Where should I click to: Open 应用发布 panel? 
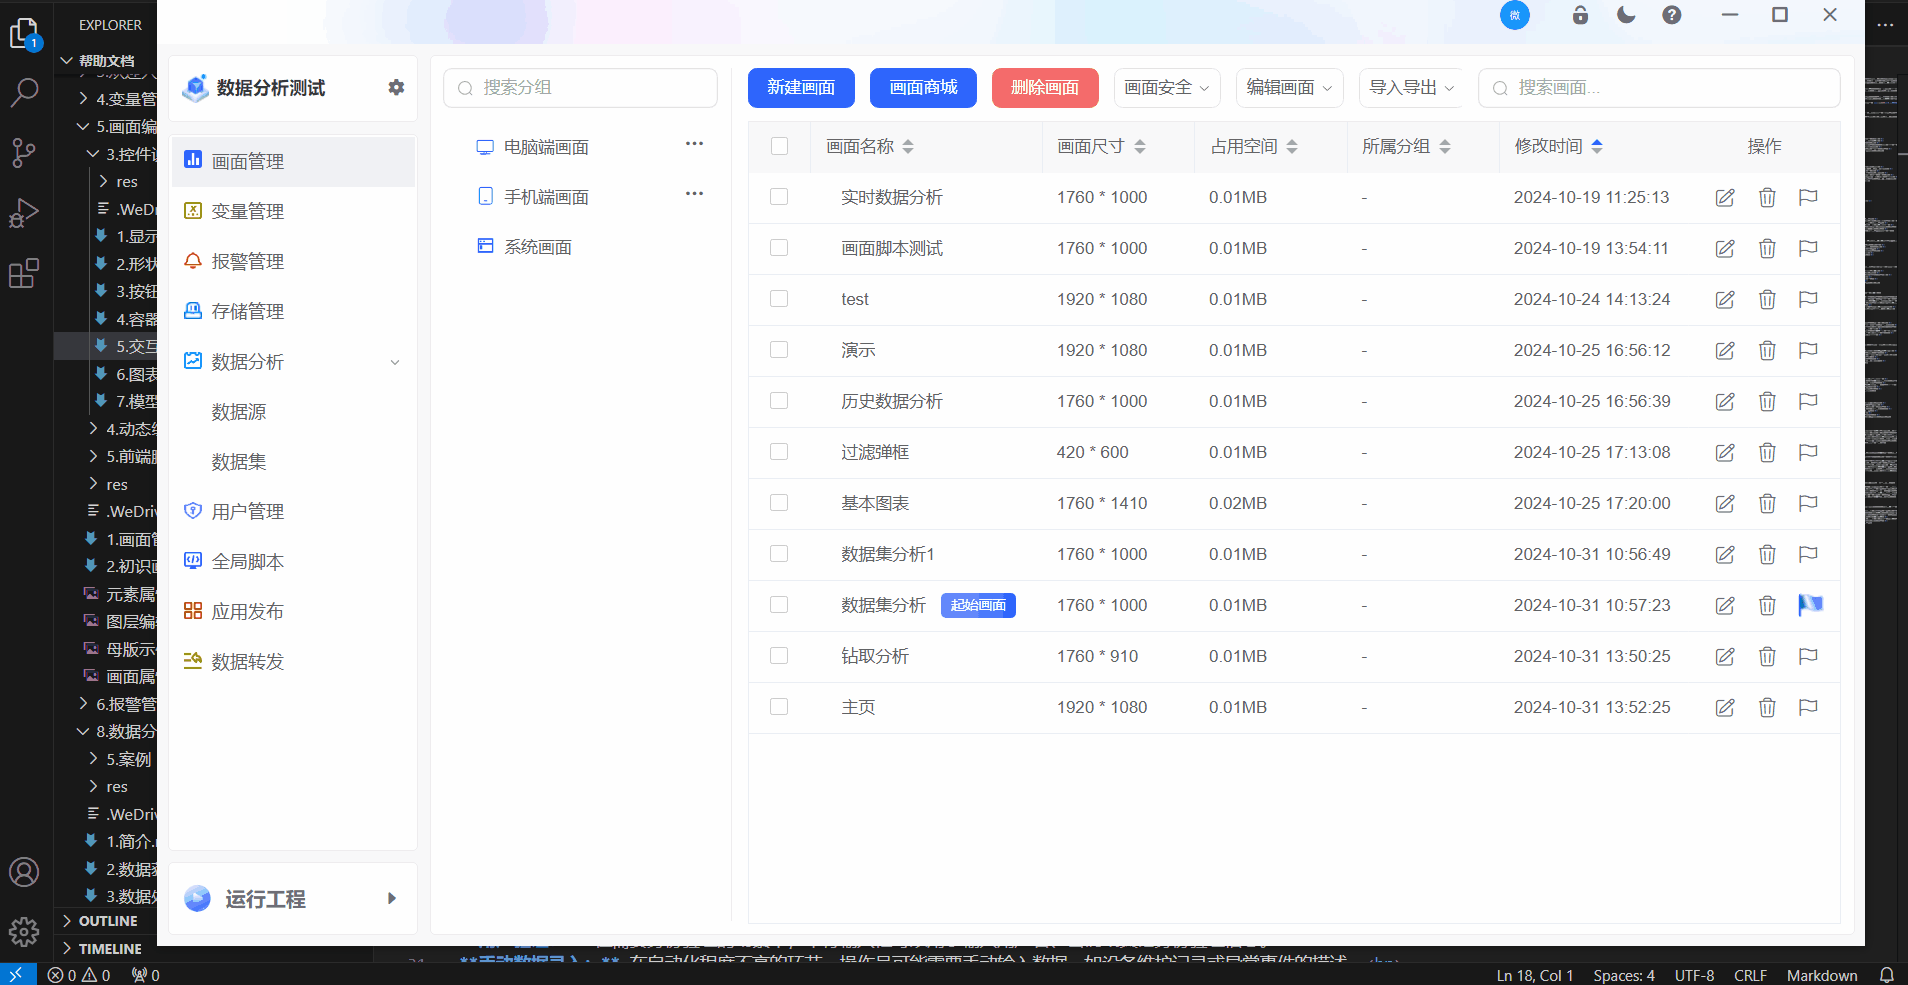(x=248, y=611)
